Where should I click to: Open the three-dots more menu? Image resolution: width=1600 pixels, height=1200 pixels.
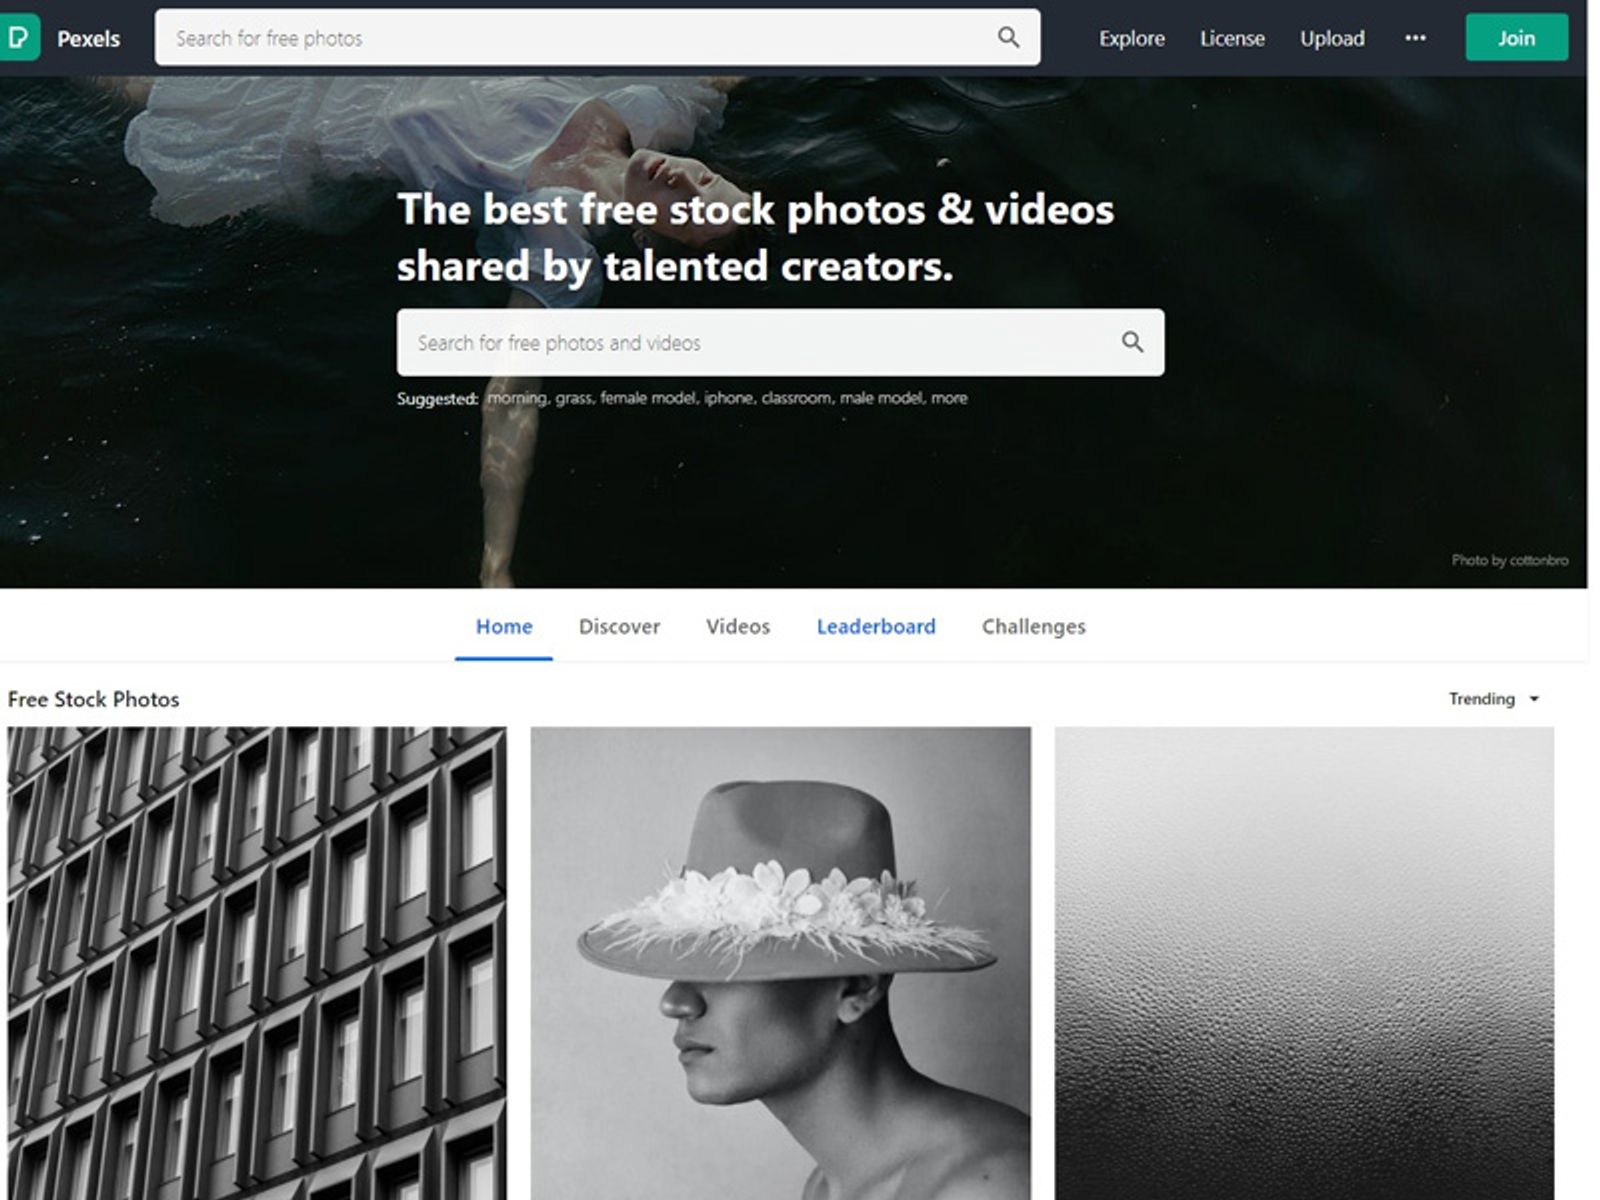[x=1415, y=38]
